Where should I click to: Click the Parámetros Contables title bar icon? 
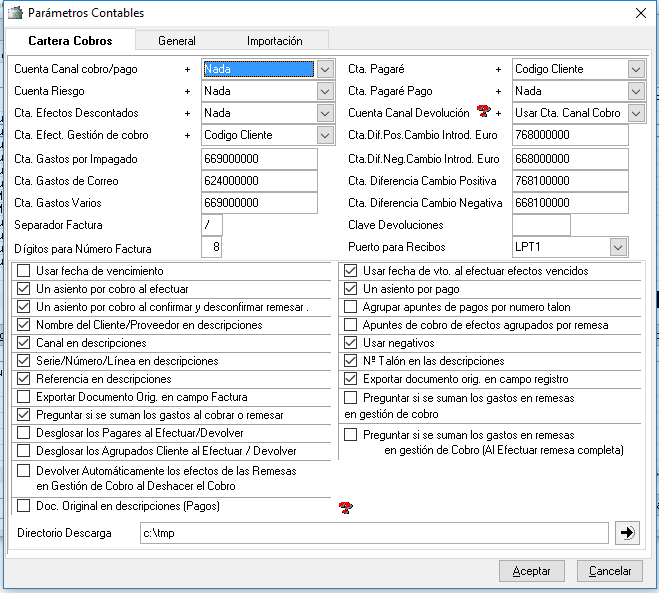coord(16,13)
